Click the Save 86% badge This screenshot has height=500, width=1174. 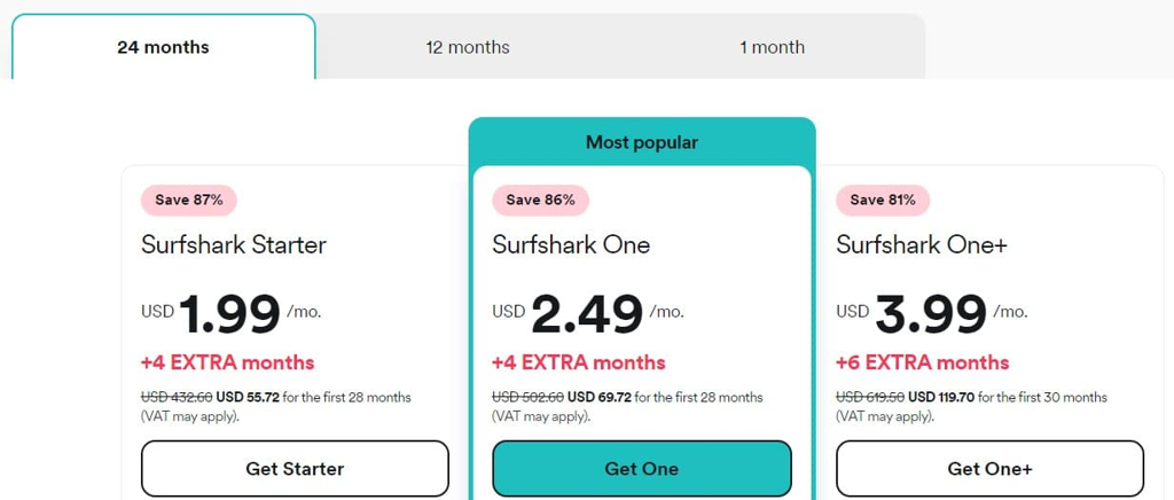(540, 200)
